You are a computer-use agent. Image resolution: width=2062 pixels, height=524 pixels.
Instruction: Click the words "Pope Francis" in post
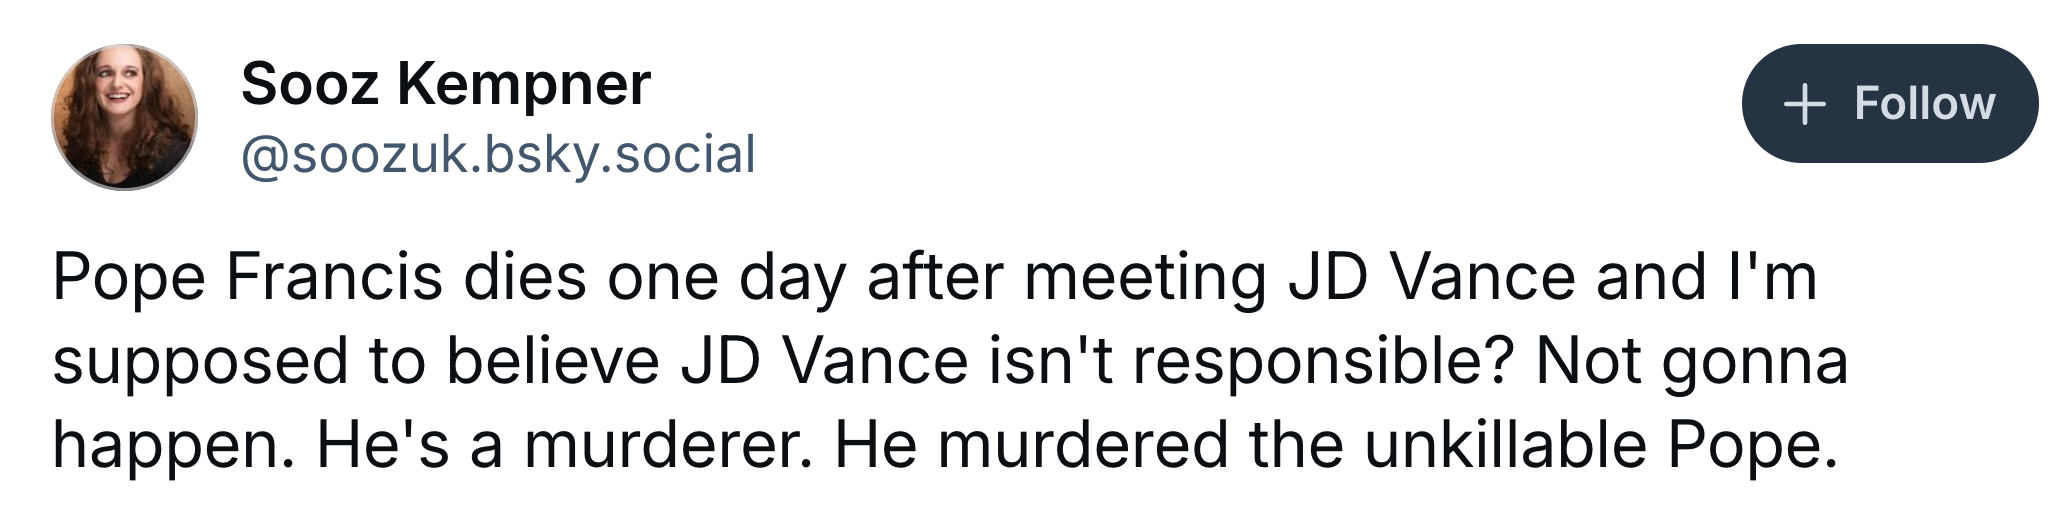[247, 278]
